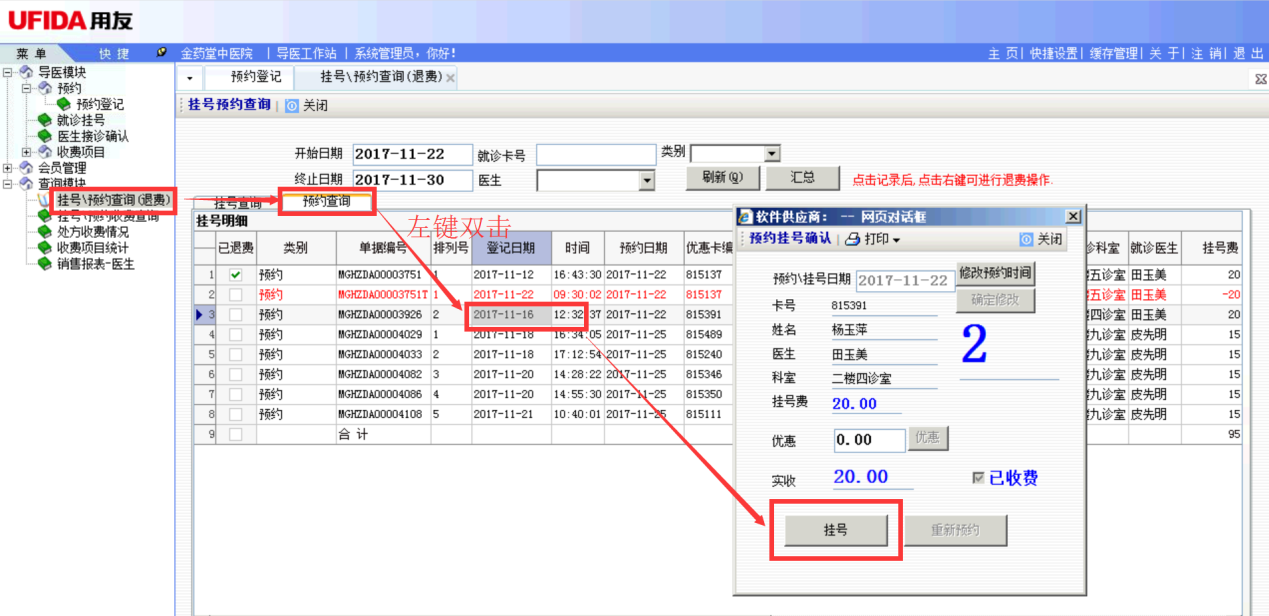Toggle 已退费 checkbox in row 3
Viewport: 1269px width, 616px height.
pyautogui.click(x=235, y=314)
